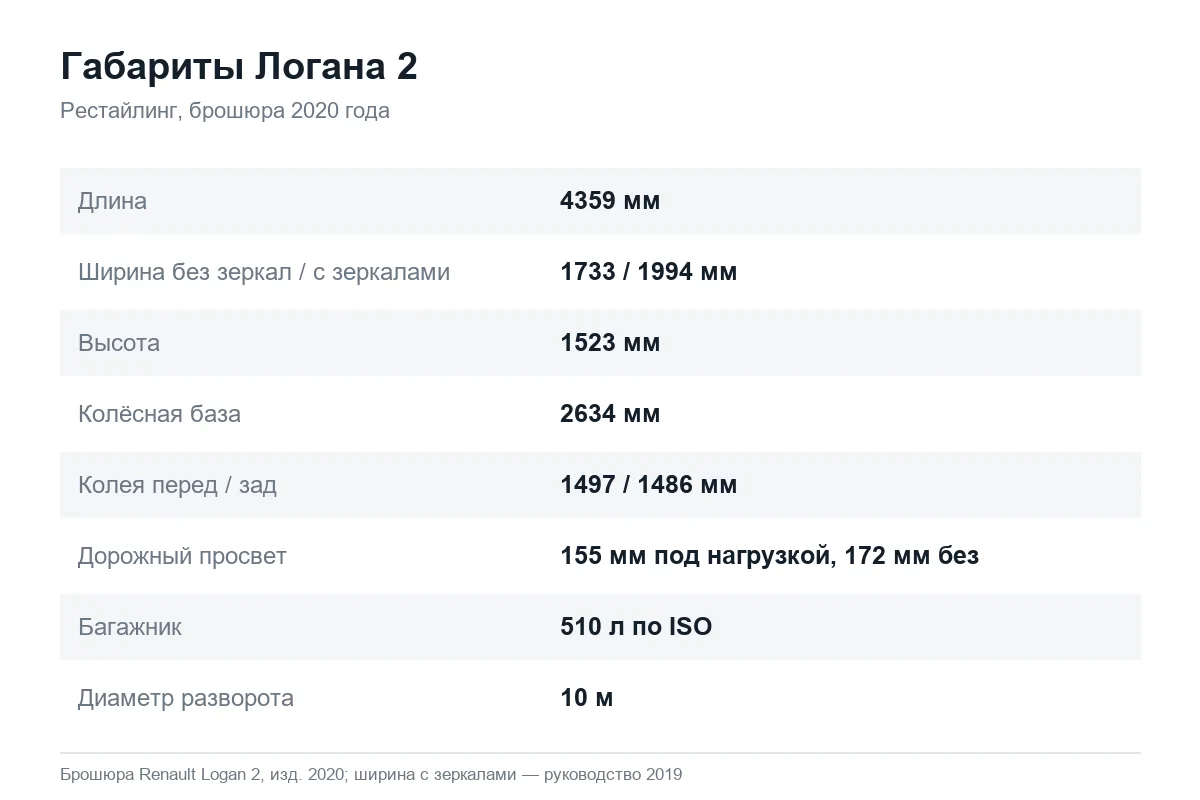Click the value '510 л по ISO'
Screen dimensions: 1200x800
[x=636, y=627]
